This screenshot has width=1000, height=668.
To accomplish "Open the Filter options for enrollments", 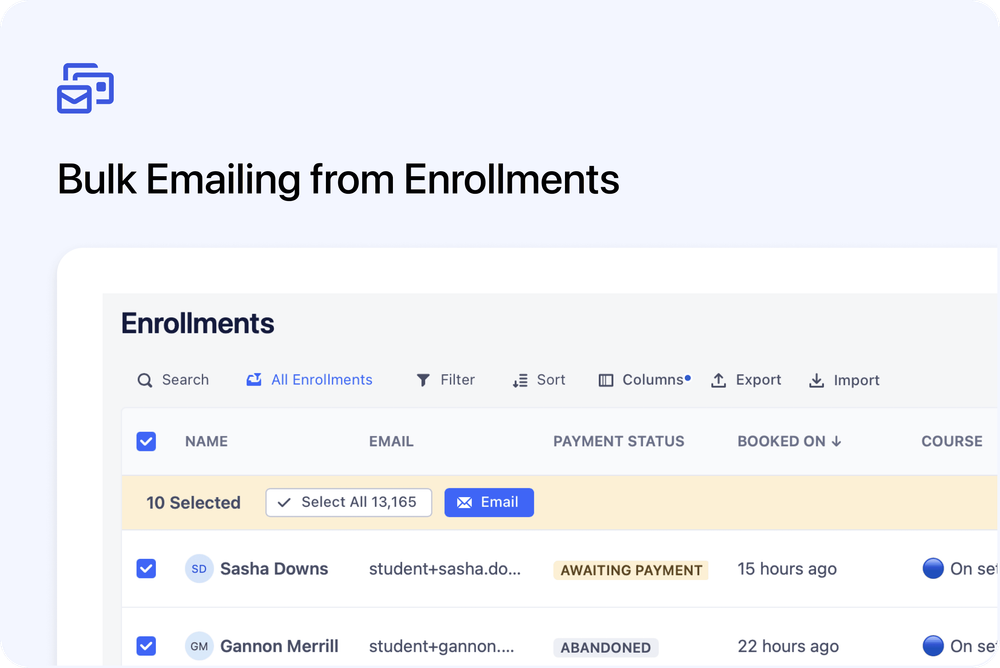I will (x=445, y=380).
